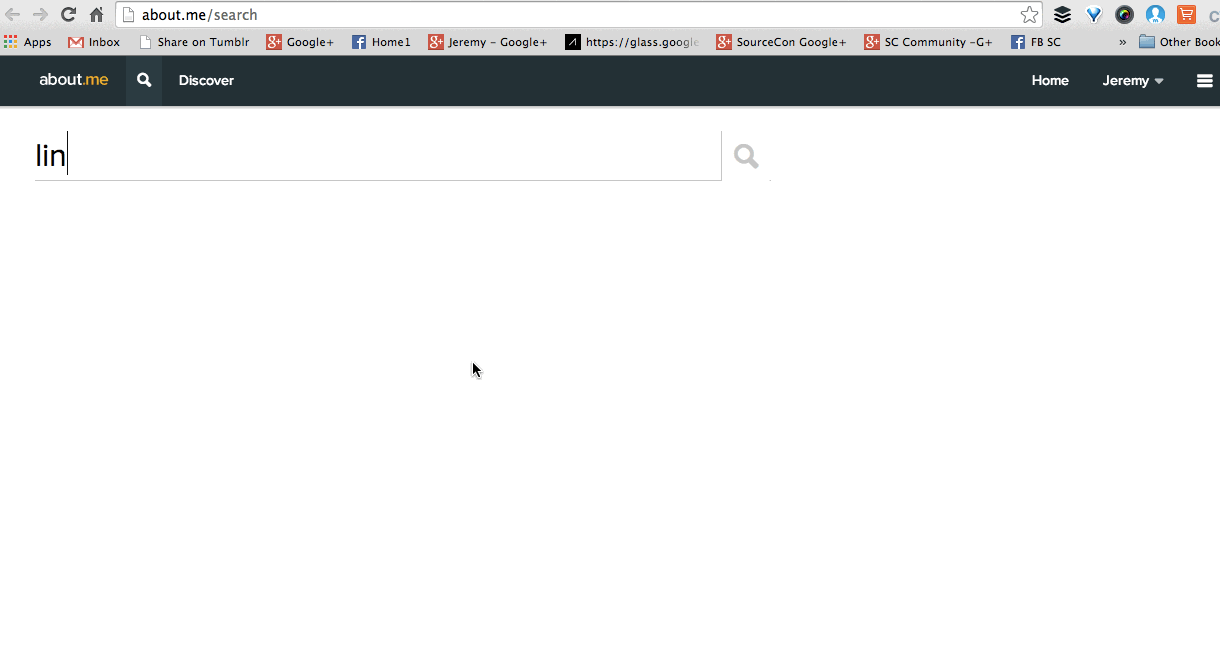Click the blue Y extension icon
The image size is (1220, 655).
click(1094, 14)
